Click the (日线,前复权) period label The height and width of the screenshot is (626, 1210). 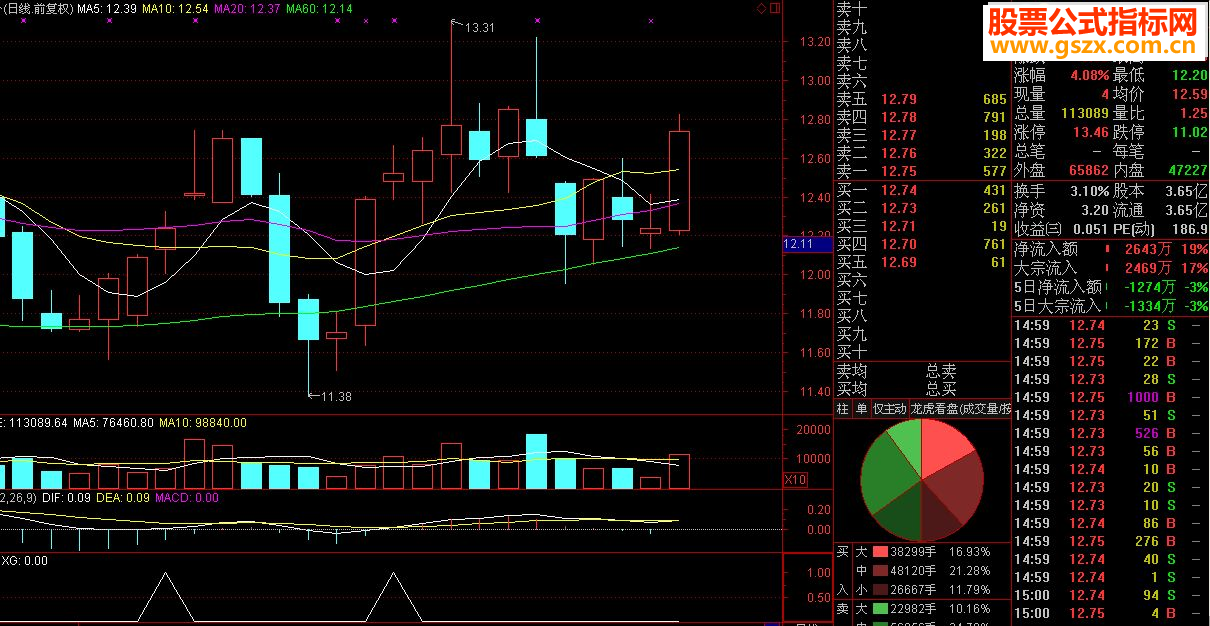(38, 8)
